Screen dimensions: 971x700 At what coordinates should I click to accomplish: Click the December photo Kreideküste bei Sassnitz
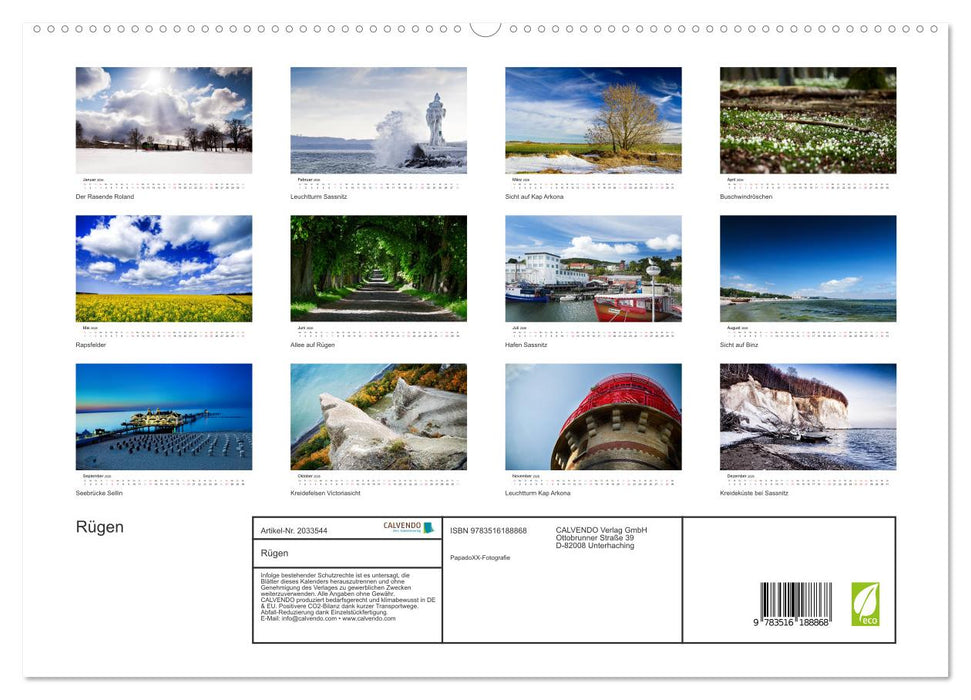[x=807, y=417]
